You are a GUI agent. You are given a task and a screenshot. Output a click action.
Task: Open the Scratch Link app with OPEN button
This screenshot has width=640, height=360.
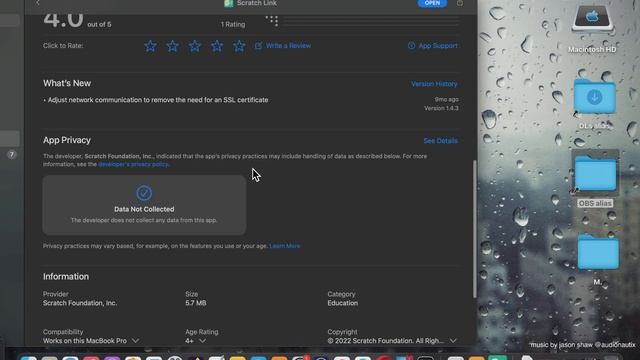(432, 3)
